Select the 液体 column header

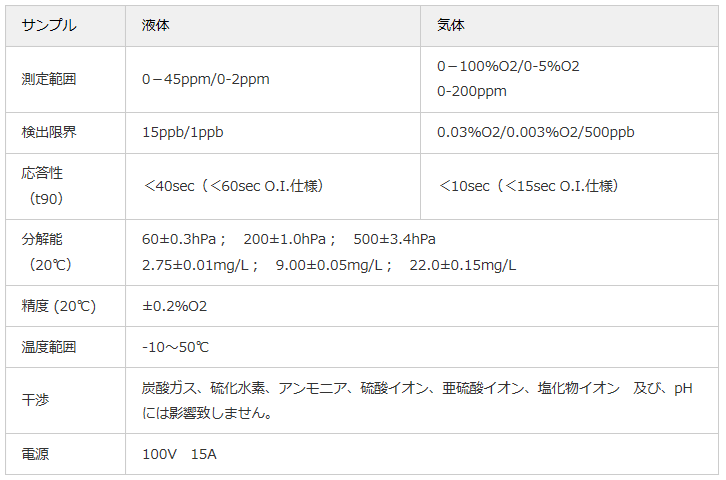pos(273,25)
